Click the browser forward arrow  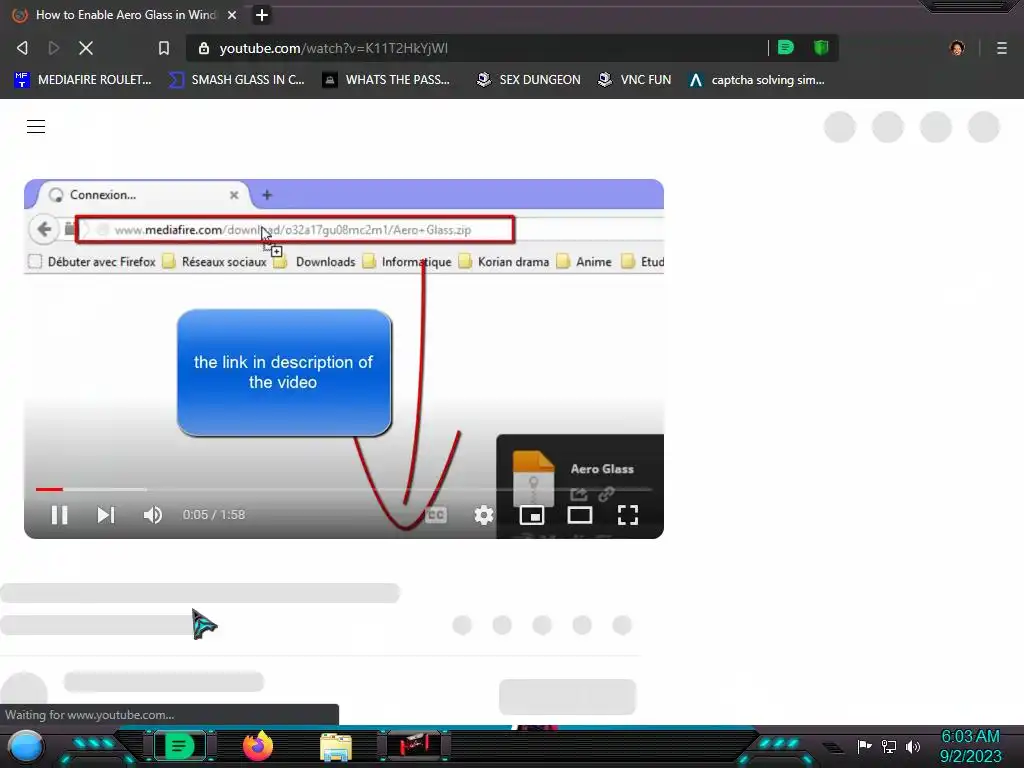[54, 48]
